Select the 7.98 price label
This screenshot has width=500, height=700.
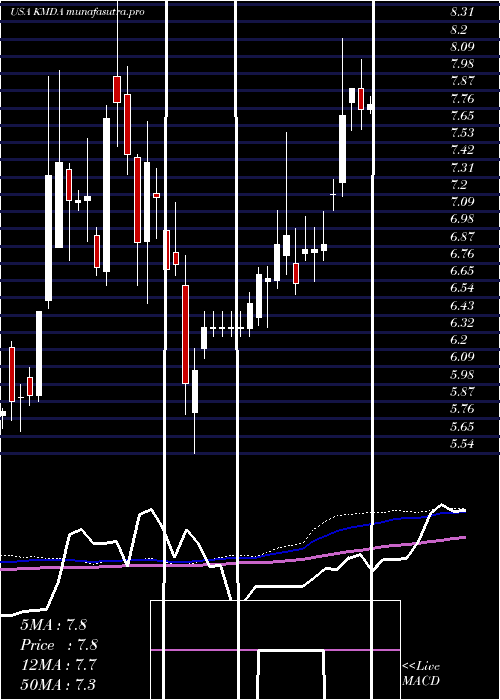coord(462,64)
